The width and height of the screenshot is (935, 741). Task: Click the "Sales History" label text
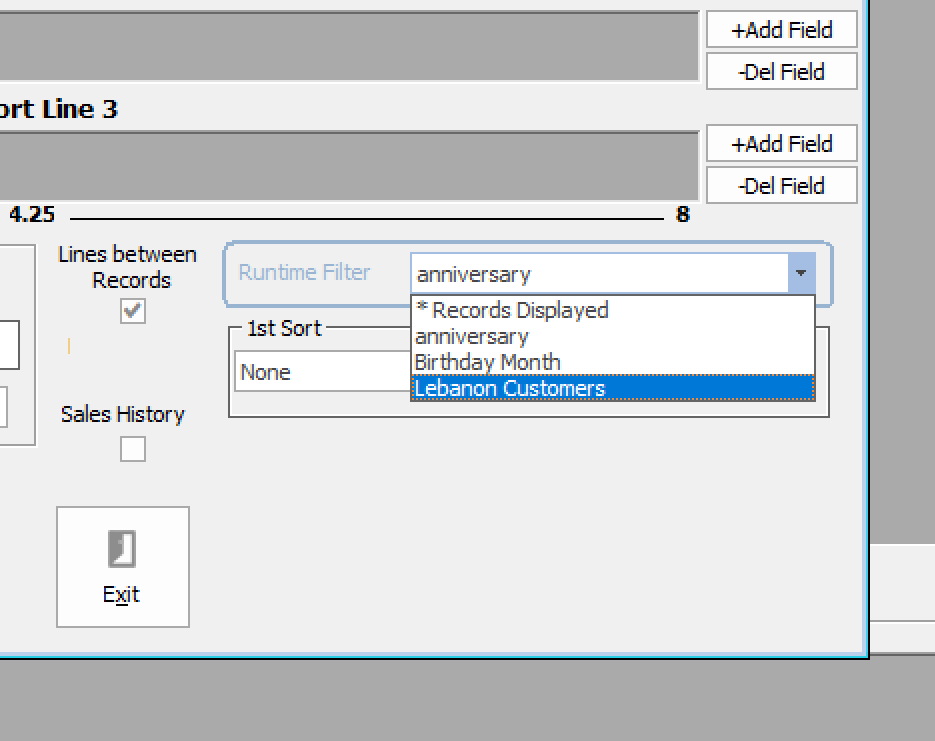click(x=122, y=414)
